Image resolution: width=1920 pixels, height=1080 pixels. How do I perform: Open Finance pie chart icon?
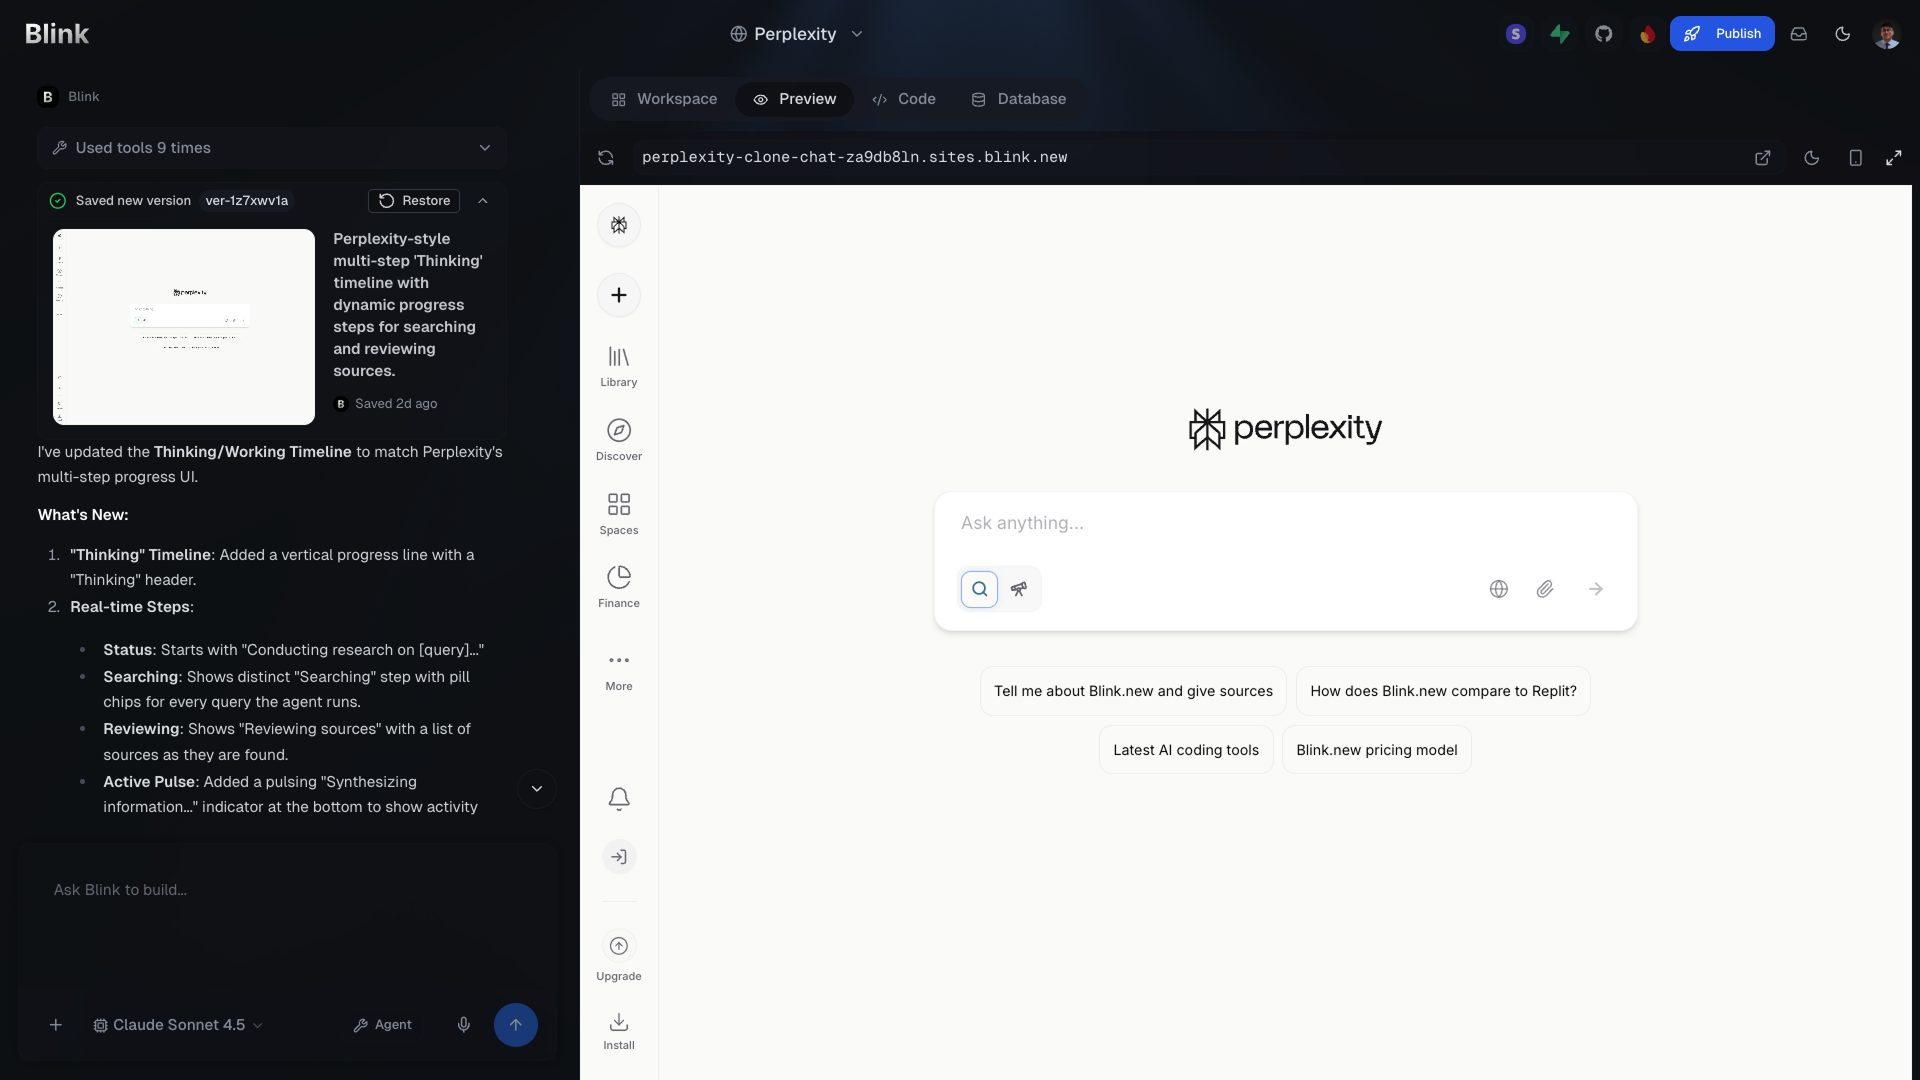[x=619, y=586]
